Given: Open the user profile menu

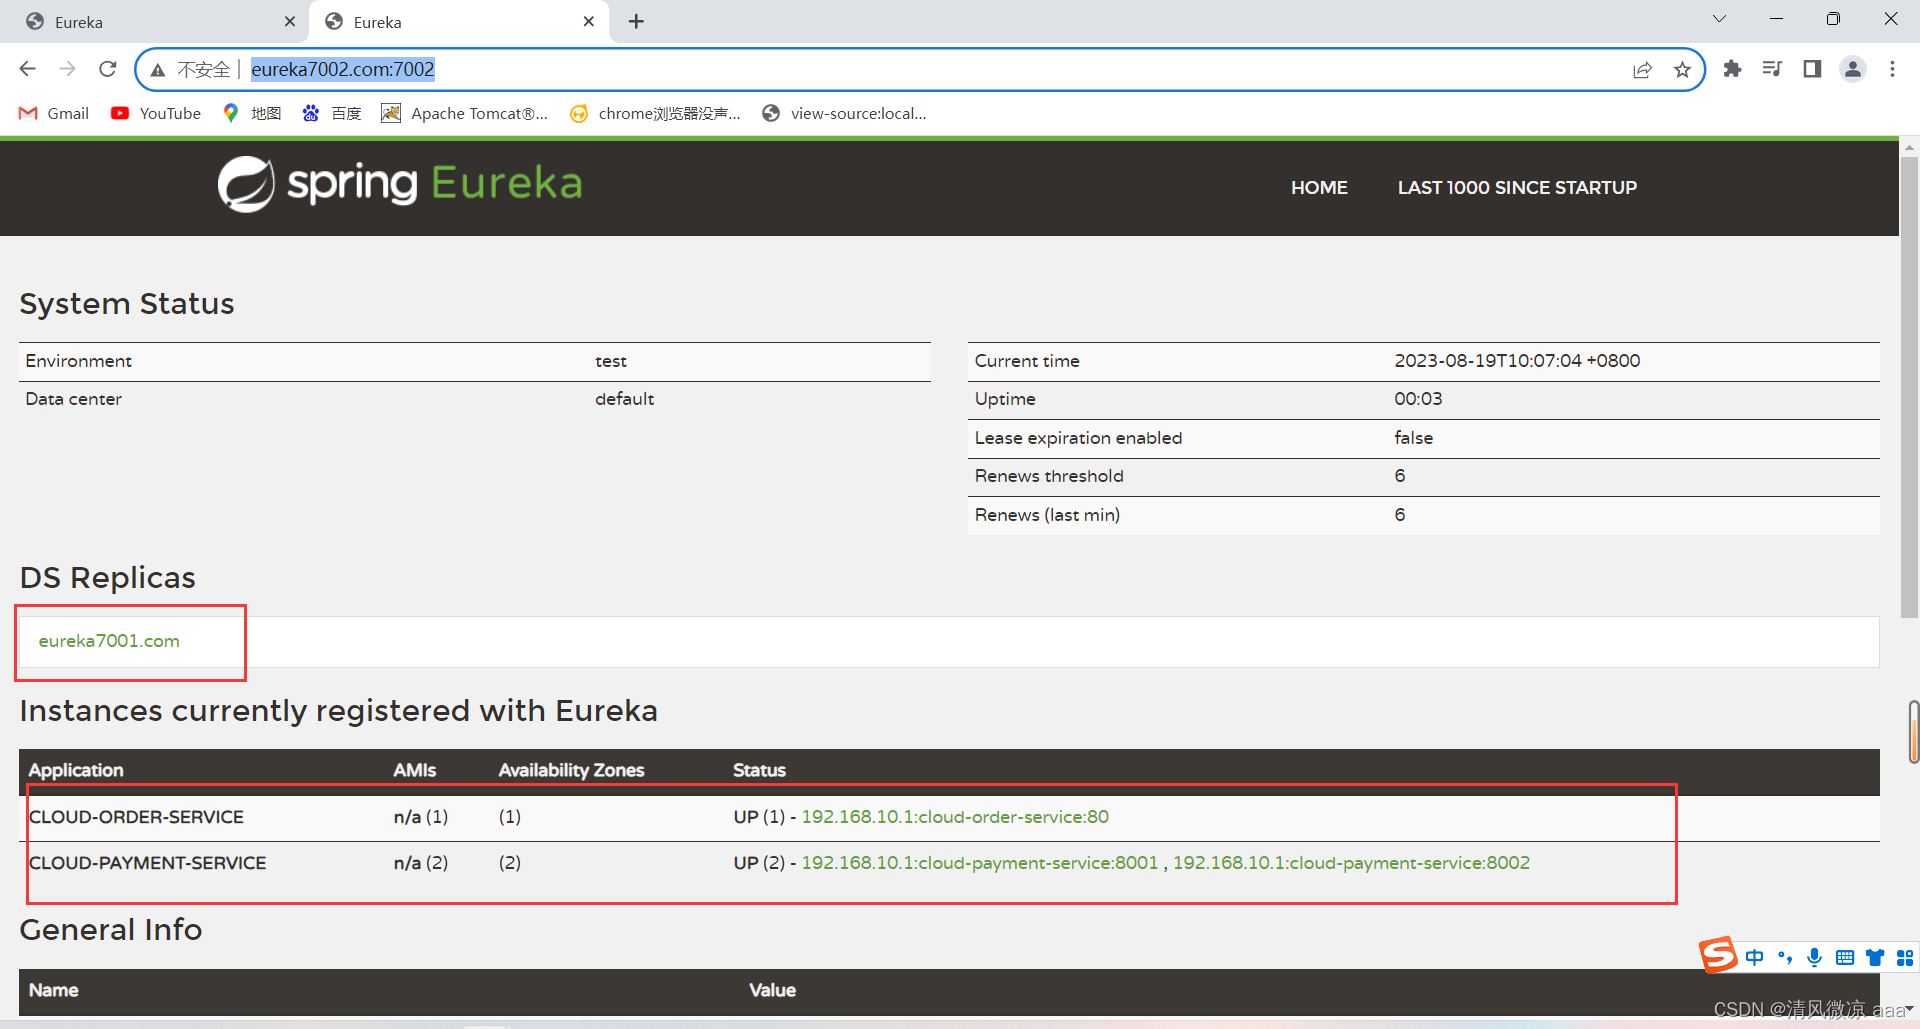Looking at the screenshot, I should 1853,69.
